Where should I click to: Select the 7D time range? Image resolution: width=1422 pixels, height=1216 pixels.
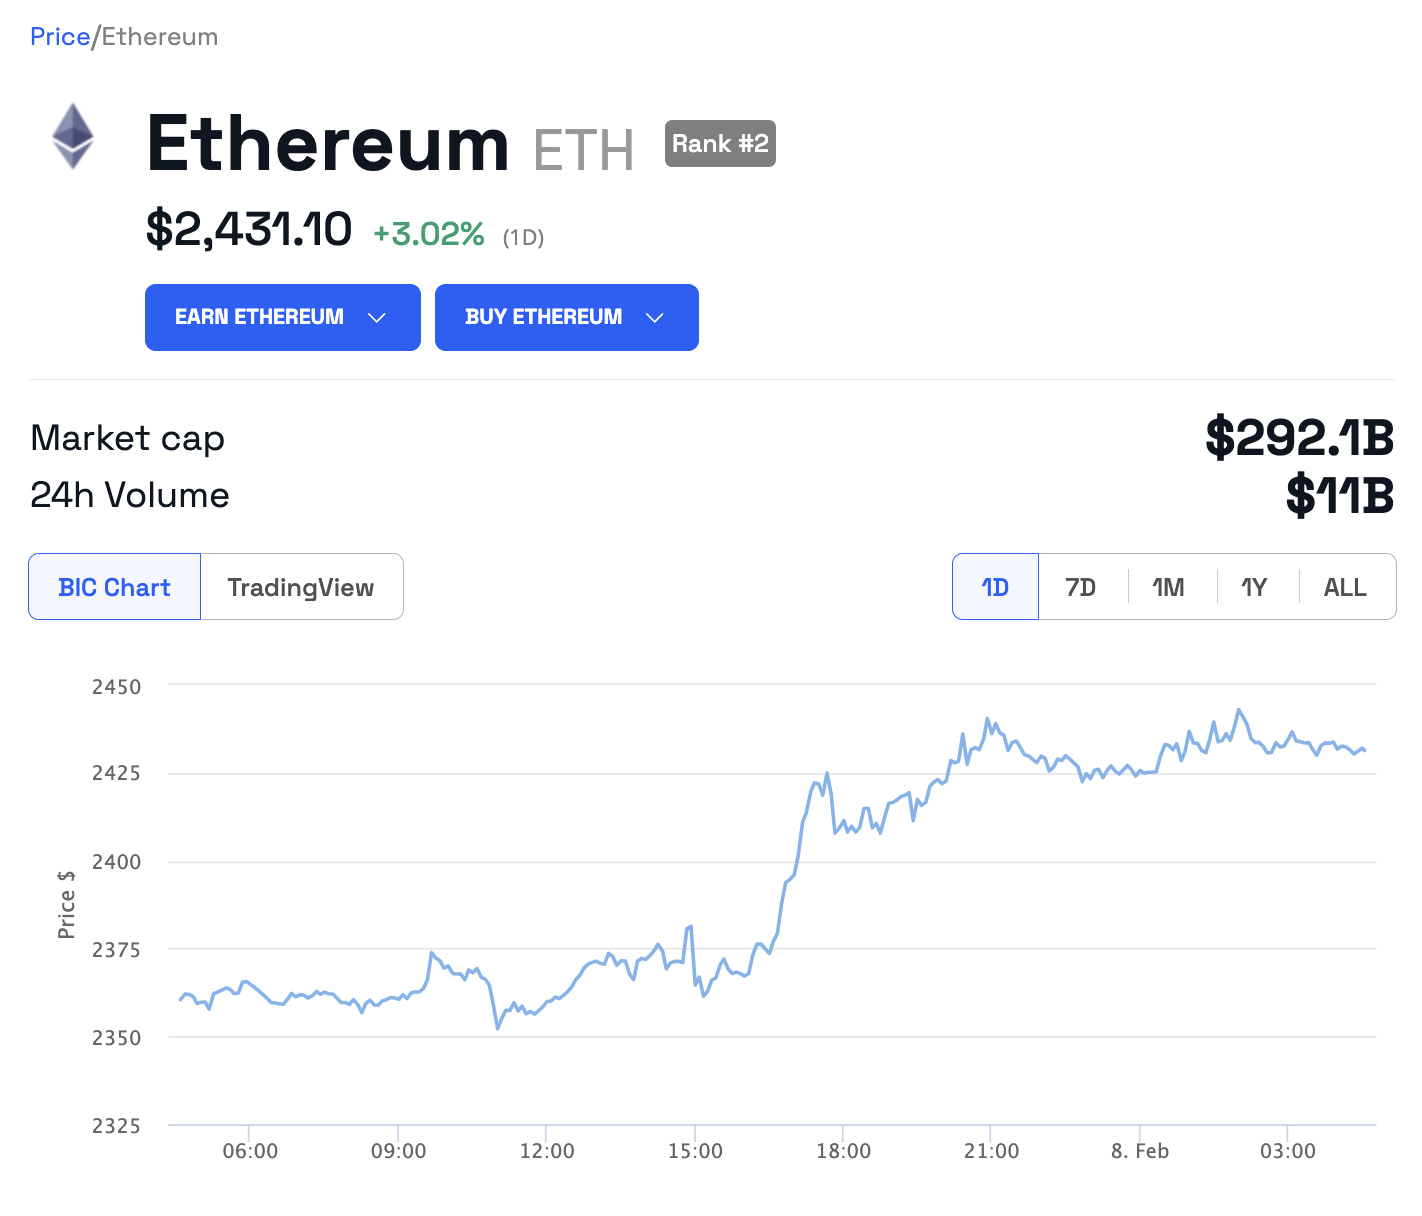[x=1081, y=587]
